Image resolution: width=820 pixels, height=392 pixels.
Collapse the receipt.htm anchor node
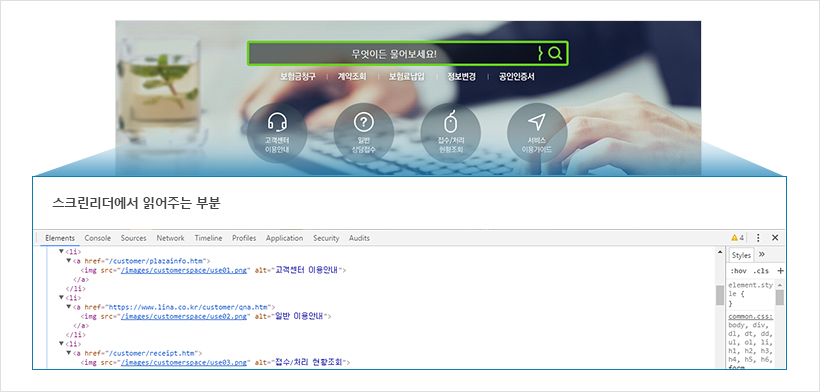pyautogui.click(x=69, y=353)
